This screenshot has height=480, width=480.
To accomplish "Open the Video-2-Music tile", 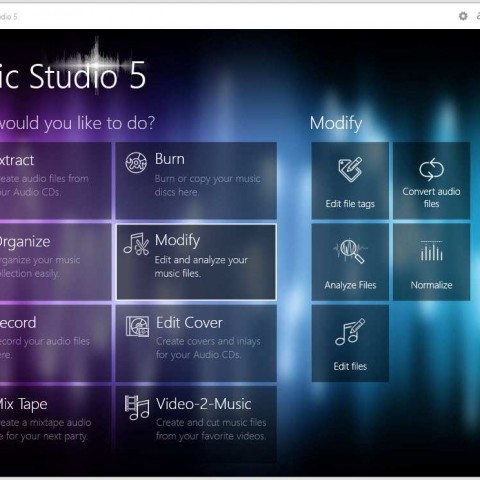I will coord(196,424).
